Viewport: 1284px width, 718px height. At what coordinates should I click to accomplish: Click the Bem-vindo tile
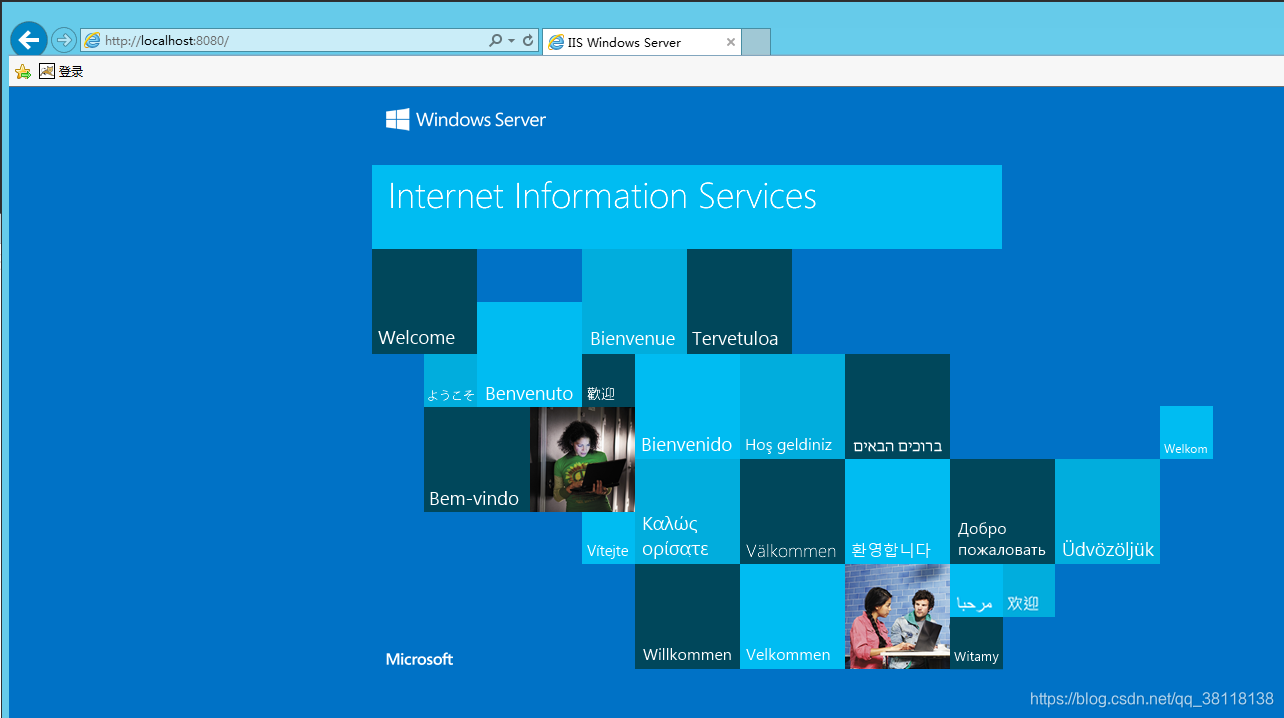pyautogui.click(x=476, y=459)
